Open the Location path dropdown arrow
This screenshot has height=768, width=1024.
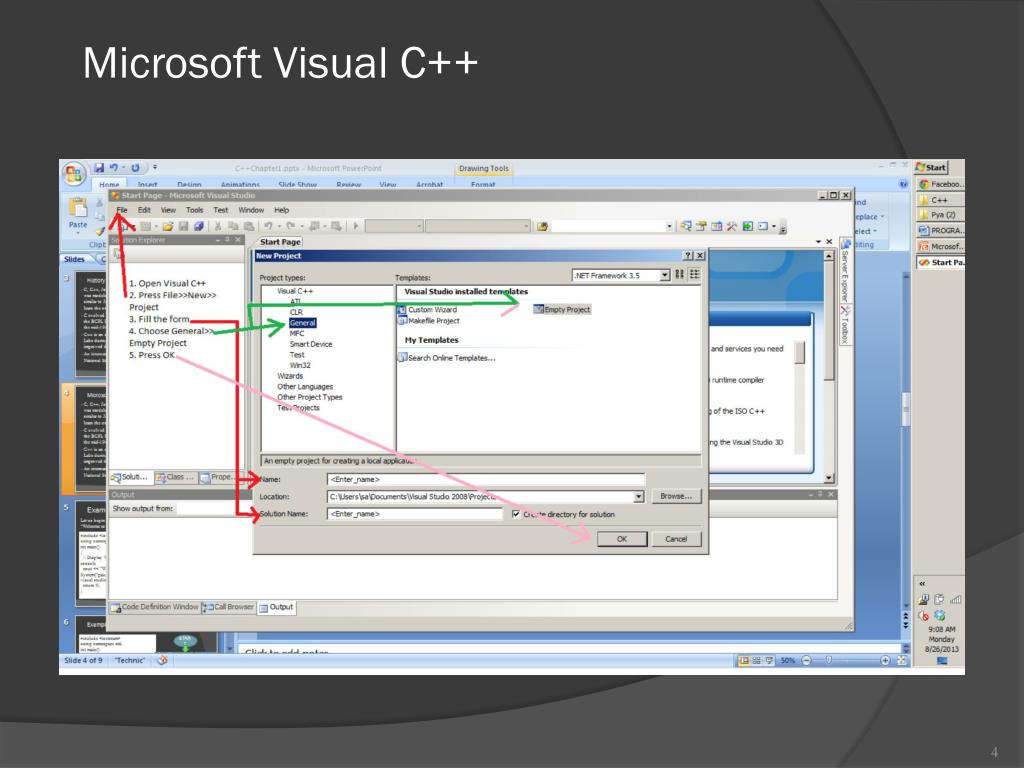pos(638,497)
